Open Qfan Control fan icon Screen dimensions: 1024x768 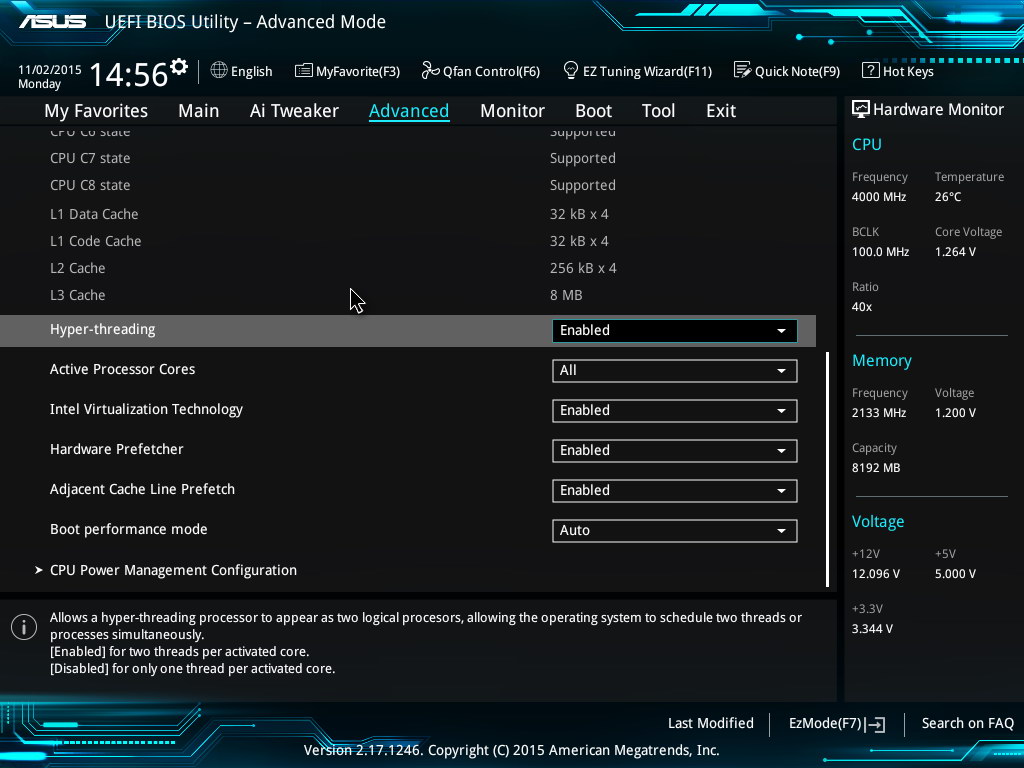(x=430, y=71)
